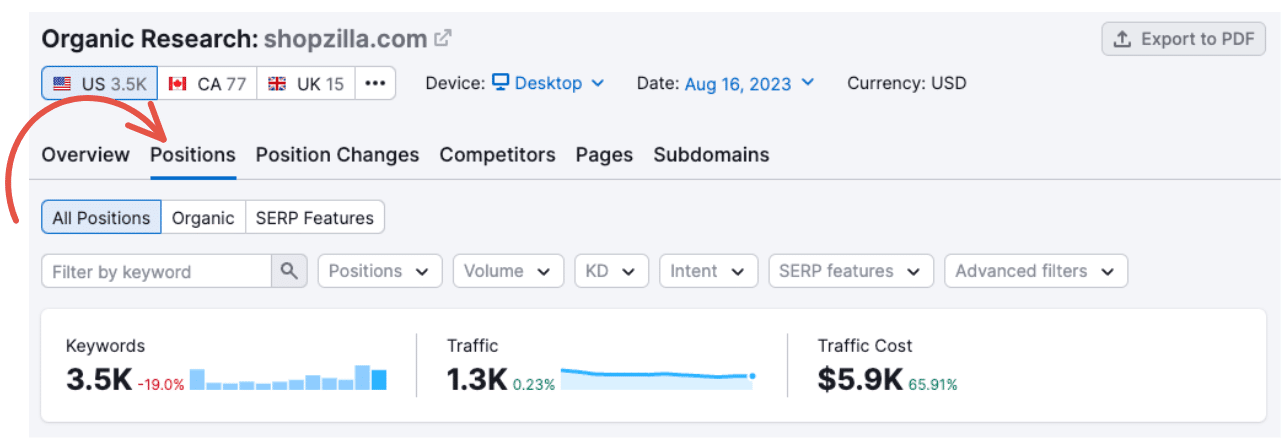Expand the KD filter dropdown
Image resolution: width=1288 pixels, height=447 pixels.
pos(611,271)
